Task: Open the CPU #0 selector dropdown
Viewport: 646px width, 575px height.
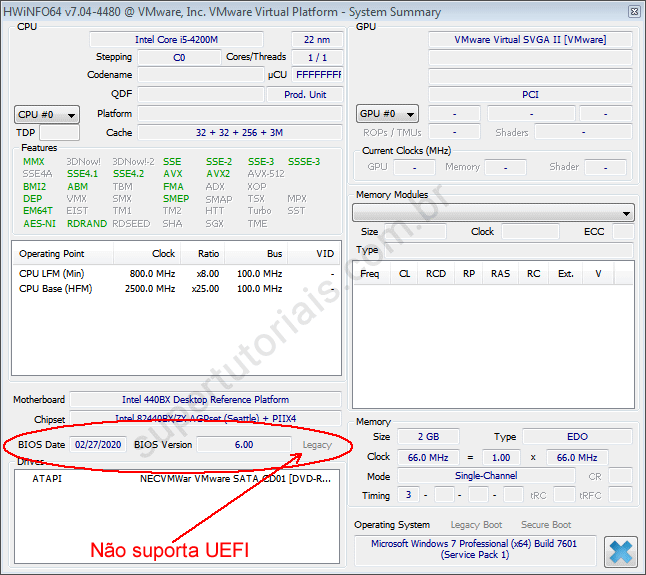Action: point(46,114)
